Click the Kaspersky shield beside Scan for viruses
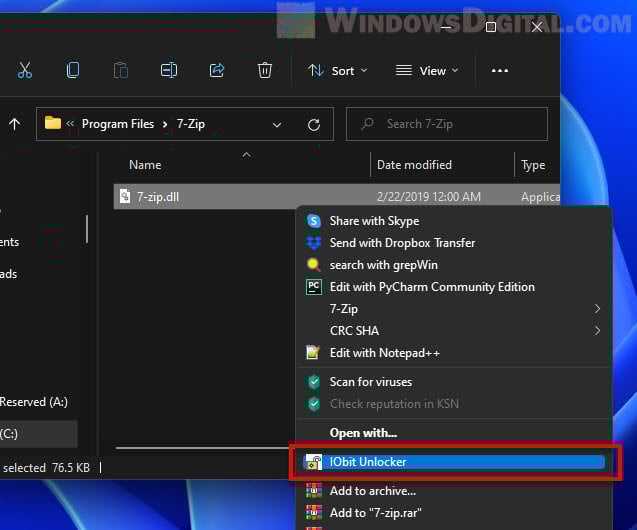This screenshot has width=637, height=530. pyautogui.click(x=314, y=382)
